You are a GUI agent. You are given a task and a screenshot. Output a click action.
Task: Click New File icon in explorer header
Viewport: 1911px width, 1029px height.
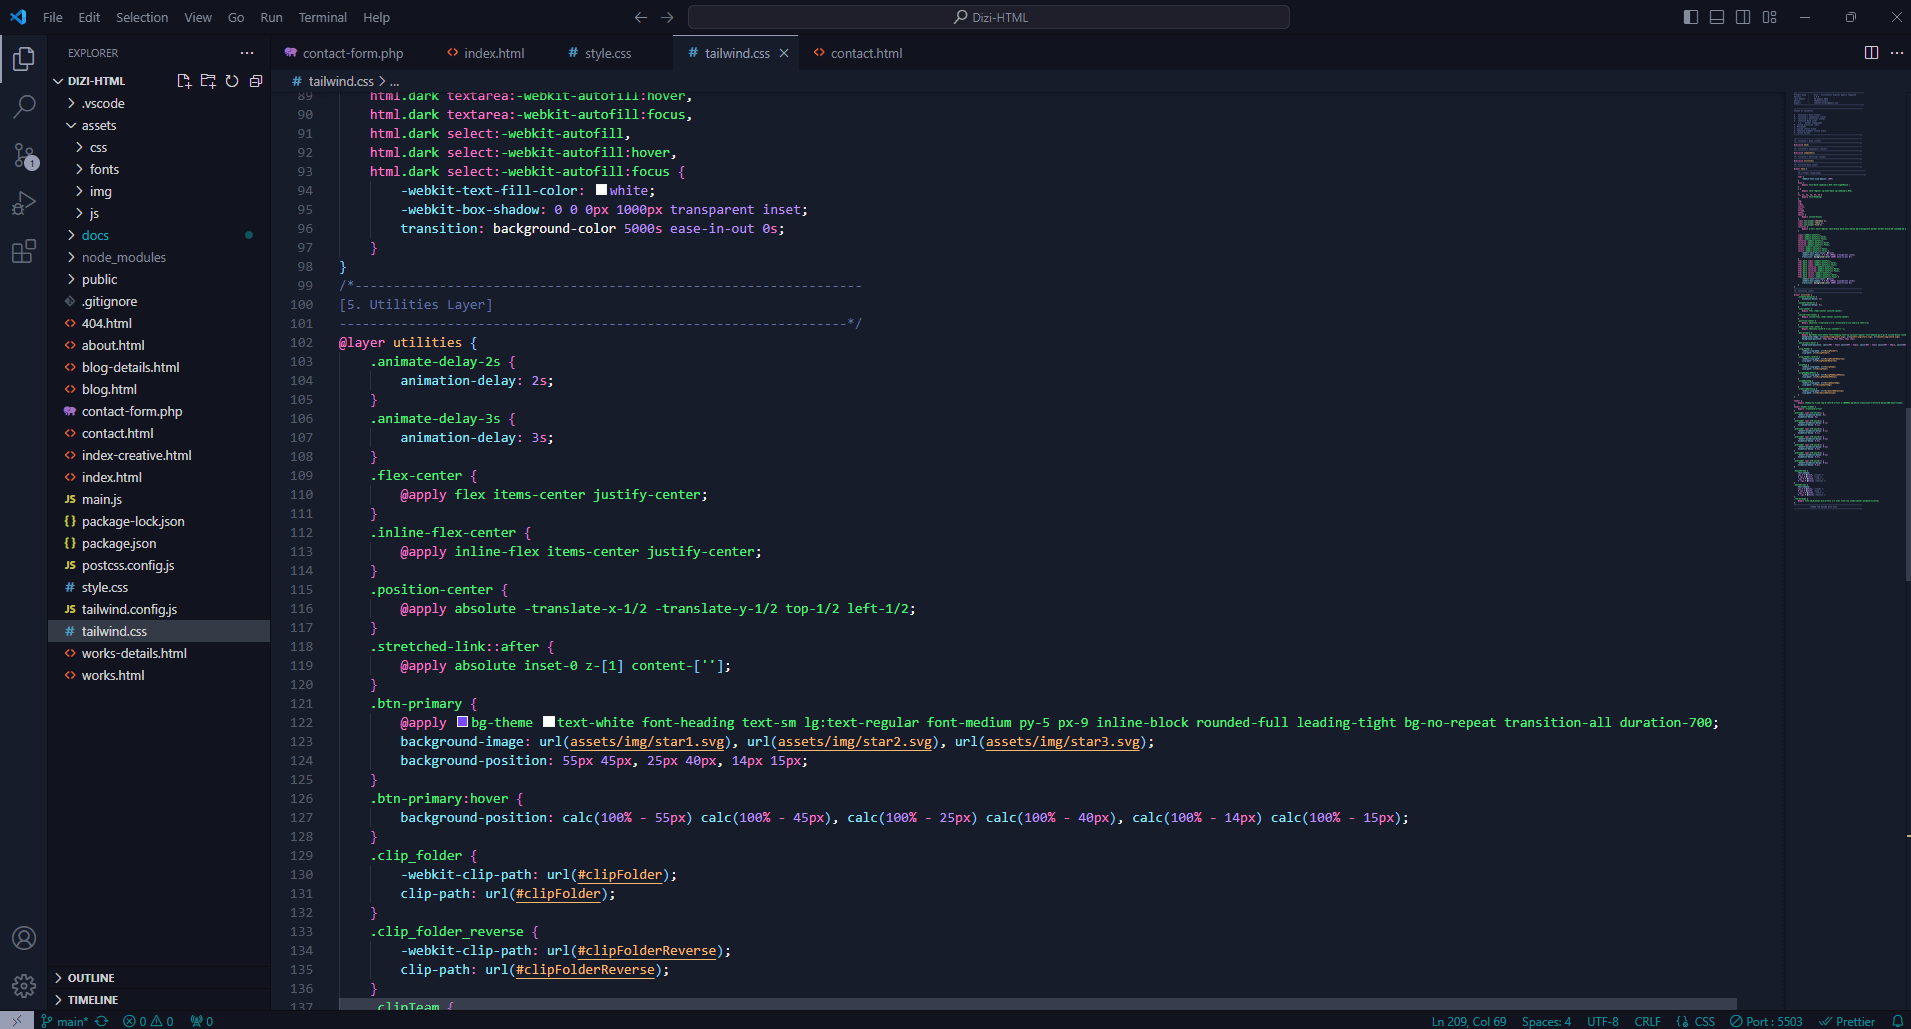(x=184, y=81)
